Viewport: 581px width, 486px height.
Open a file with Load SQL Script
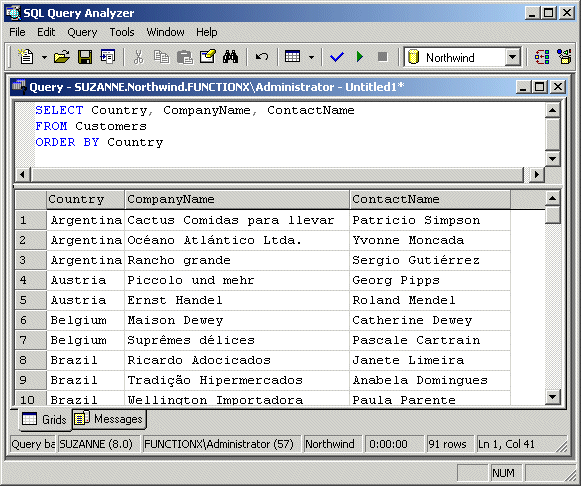point(62,57)
